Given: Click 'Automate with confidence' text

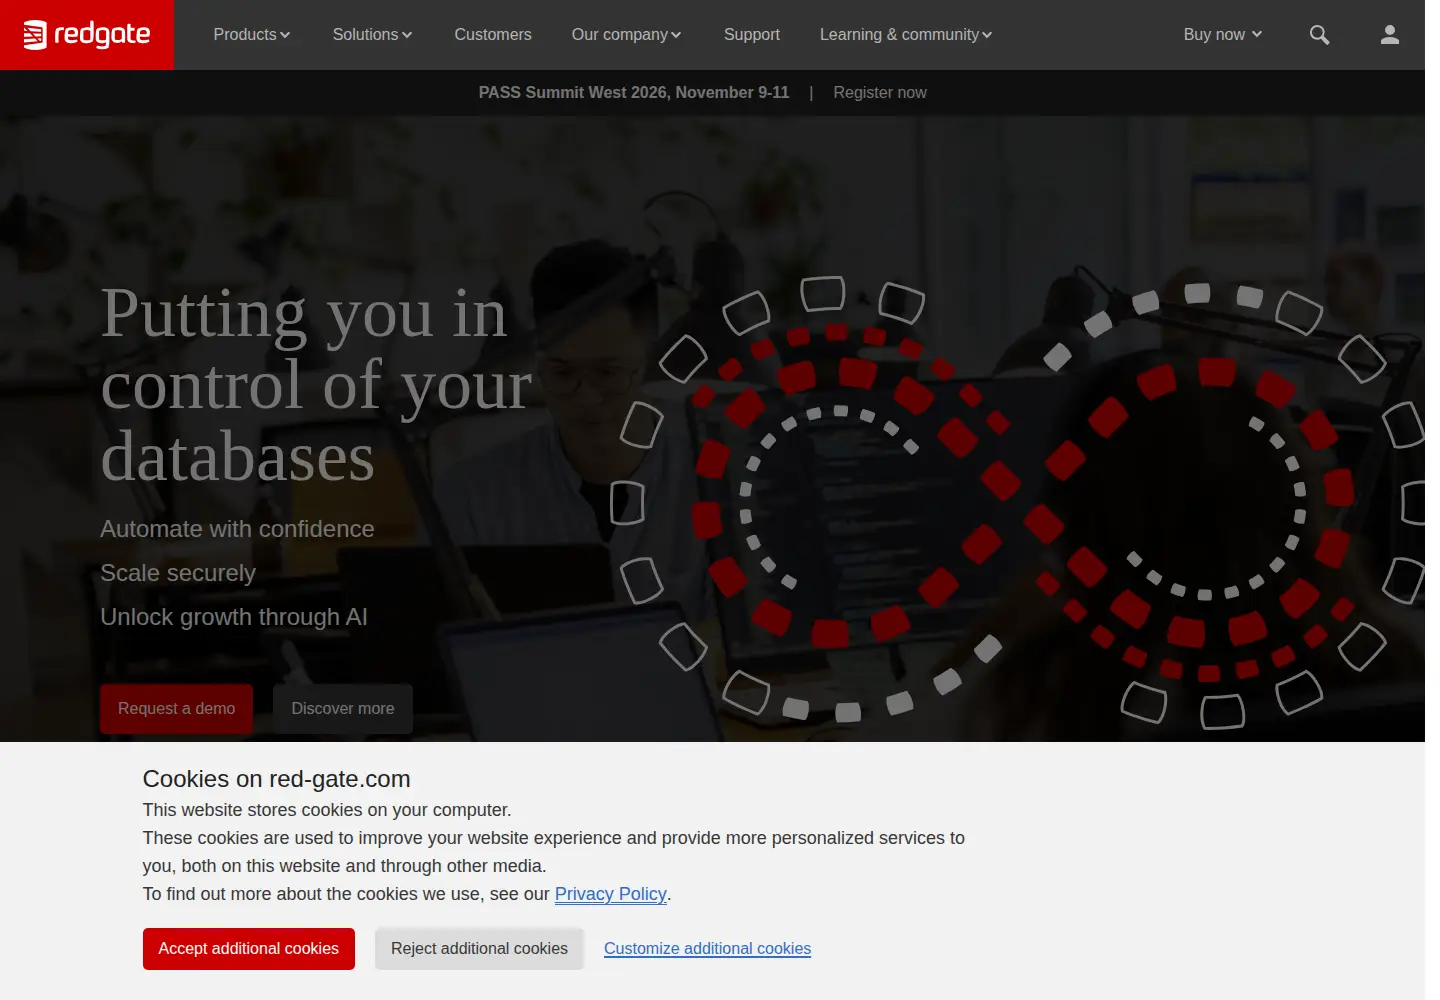Looking at the screenshot, I should click(237, 529).
